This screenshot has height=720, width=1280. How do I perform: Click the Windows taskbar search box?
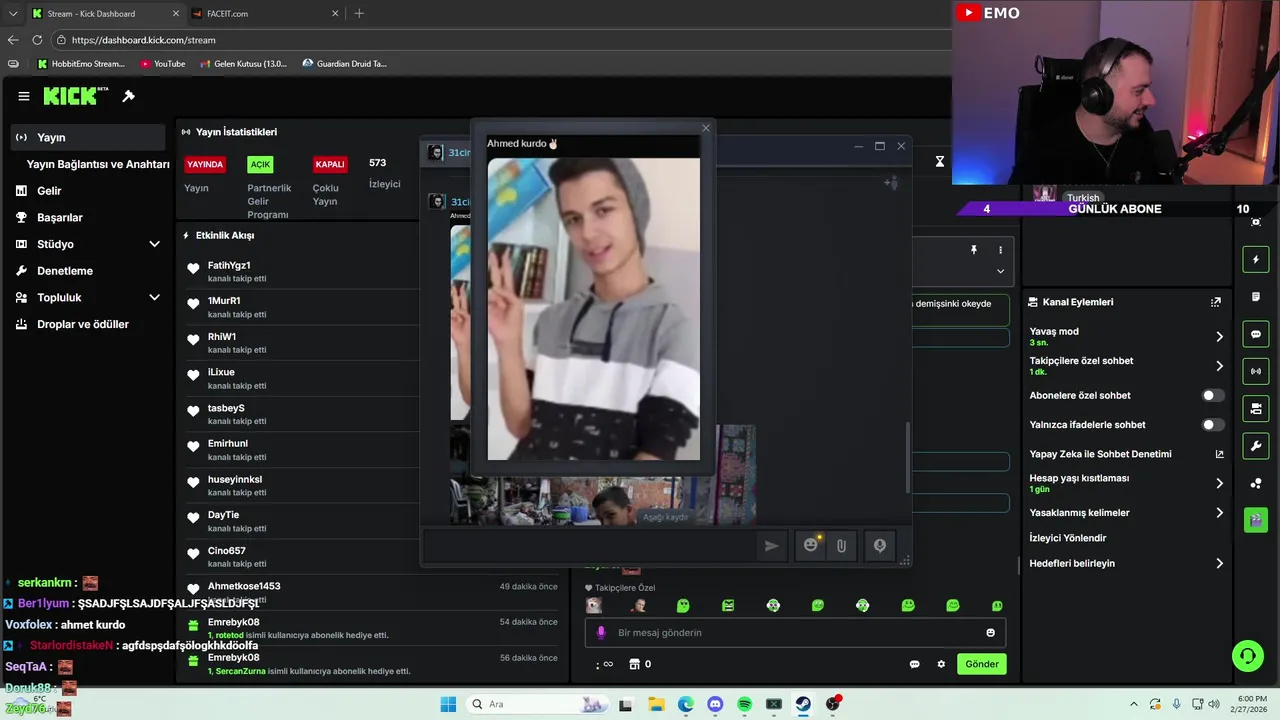[537, 704]
